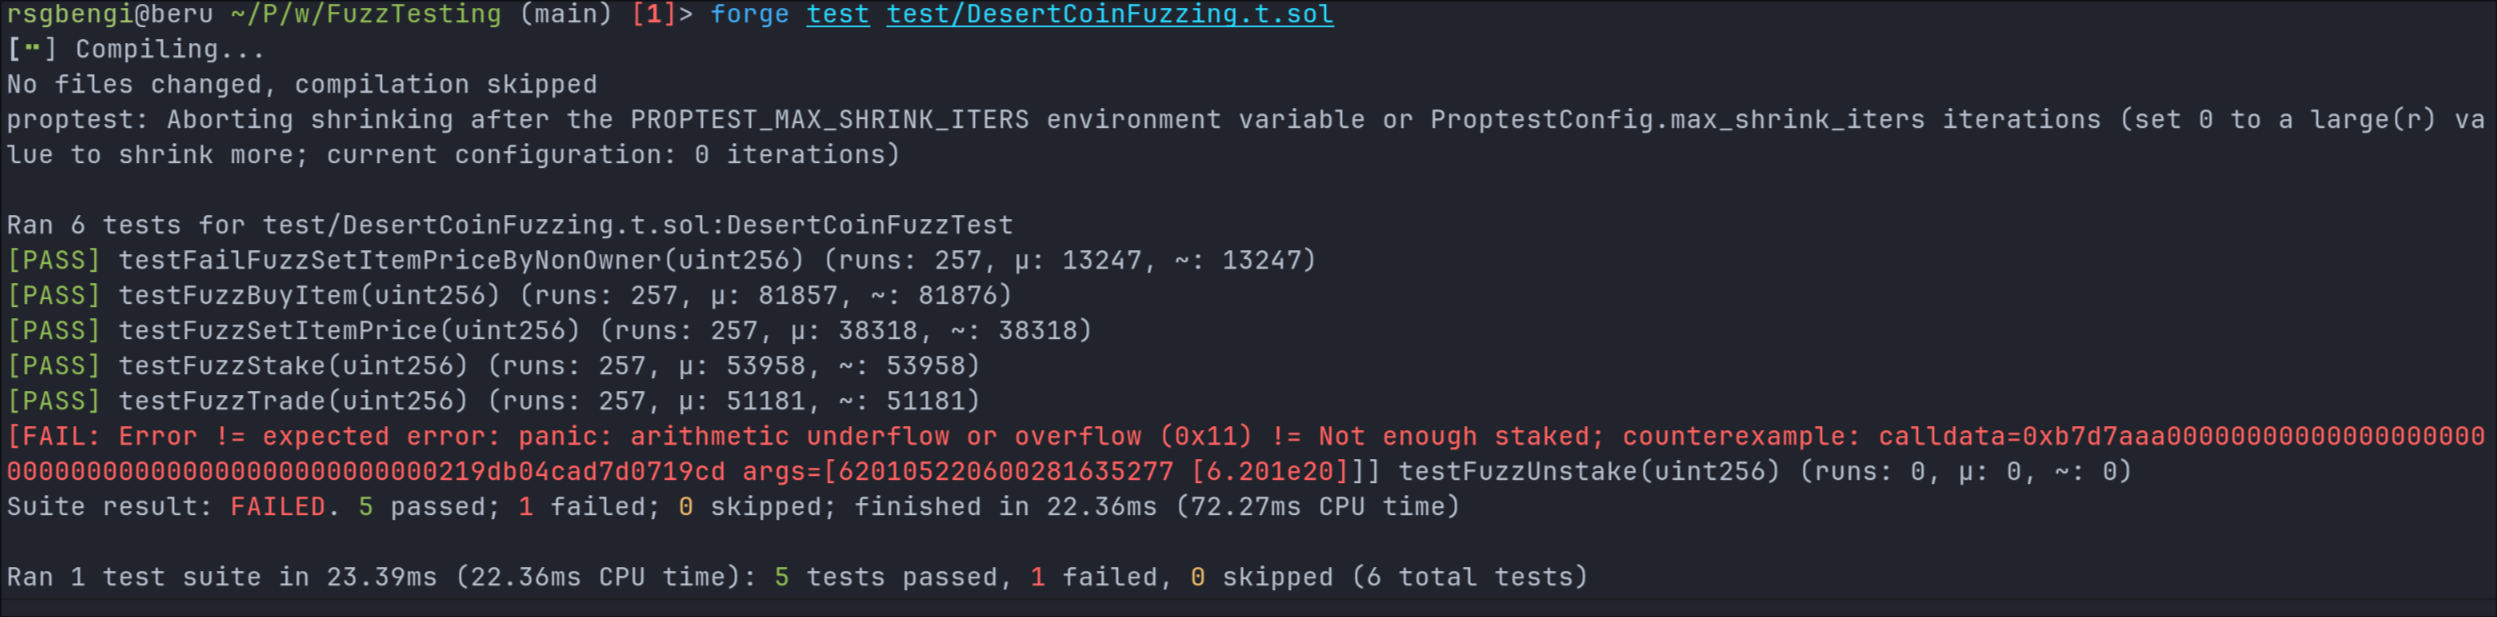Image resolution: width=2497 pixels, height=617 pixels.
Task: Click the [PASS] tag beside testFuzzBuyItem
Action: tap(54, 296)
